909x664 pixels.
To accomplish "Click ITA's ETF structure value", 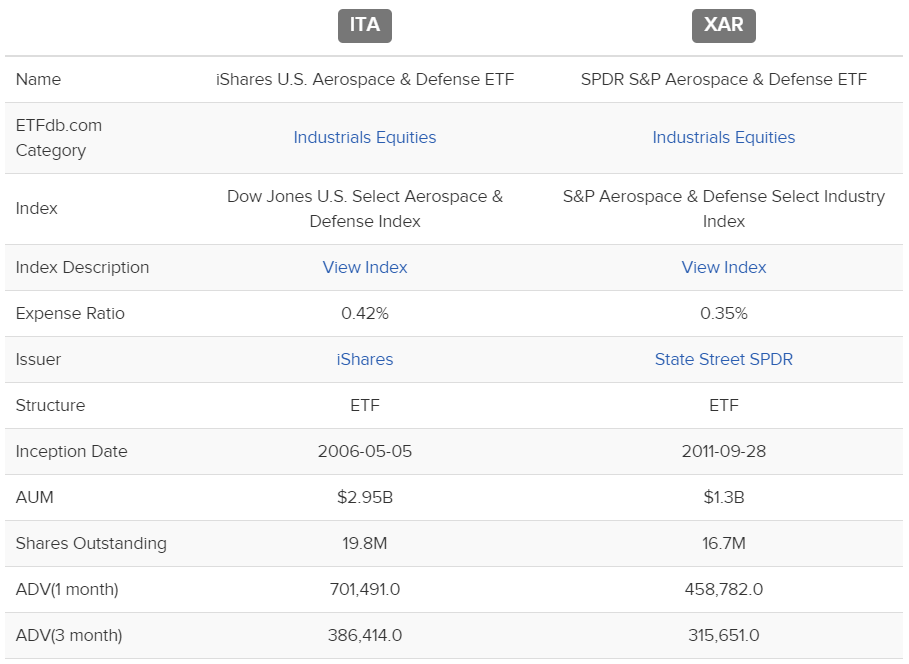I will (365, 405).
